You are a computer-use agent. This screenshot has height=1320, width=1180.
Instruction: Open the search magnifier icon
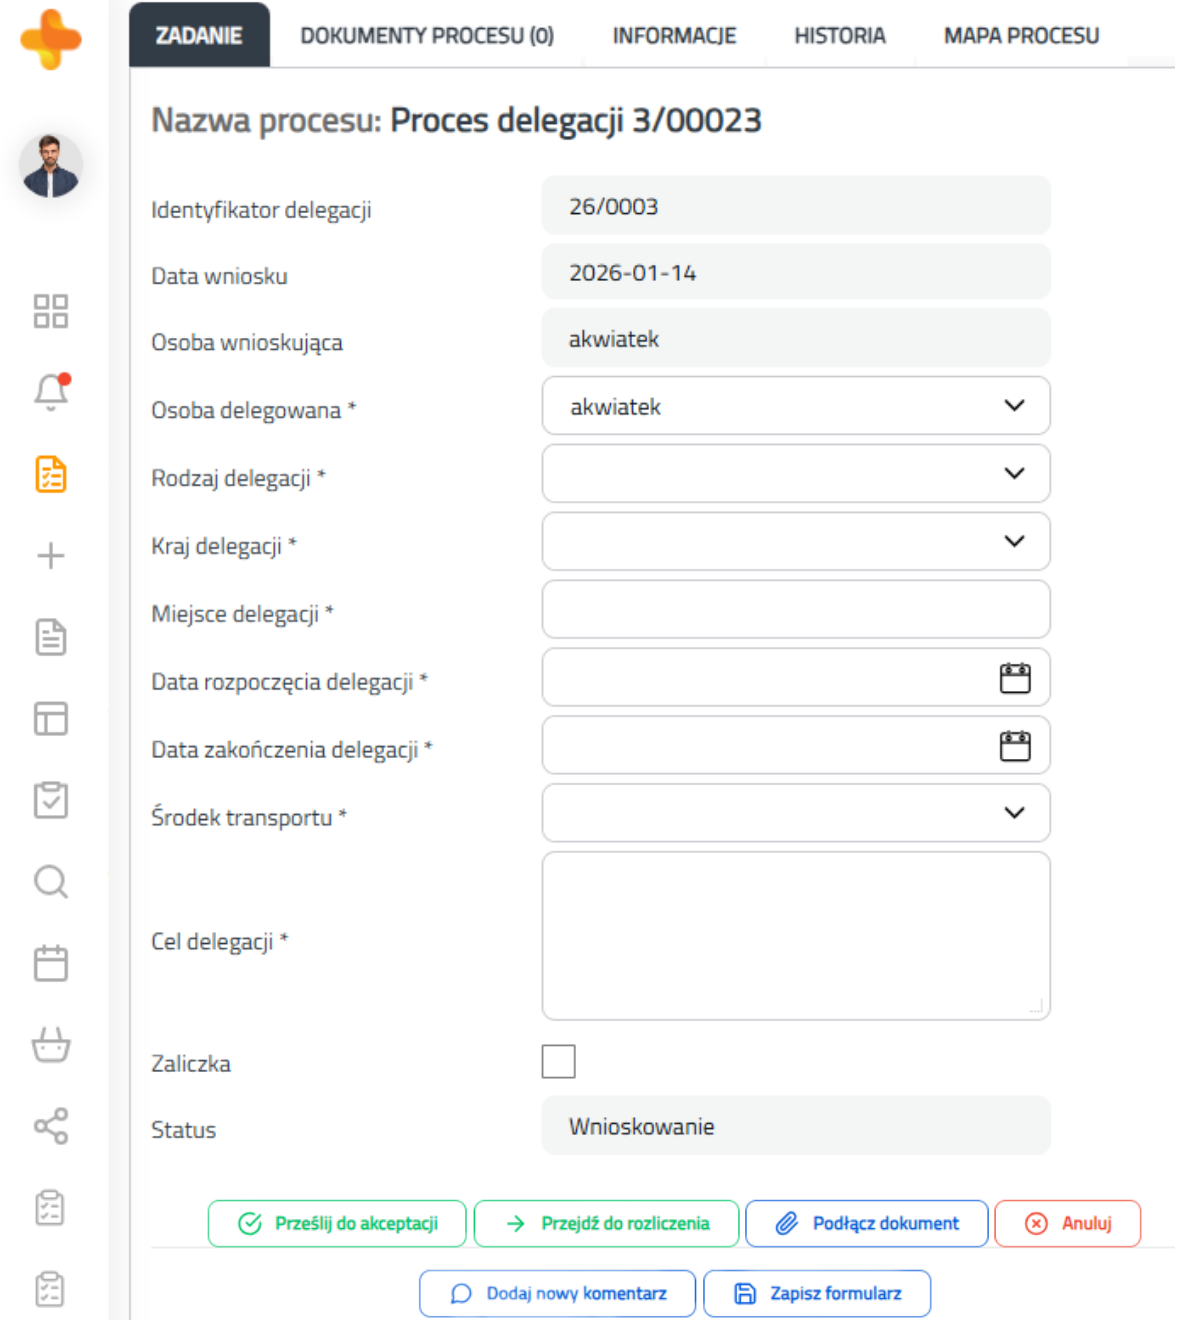tap(51, 882)
